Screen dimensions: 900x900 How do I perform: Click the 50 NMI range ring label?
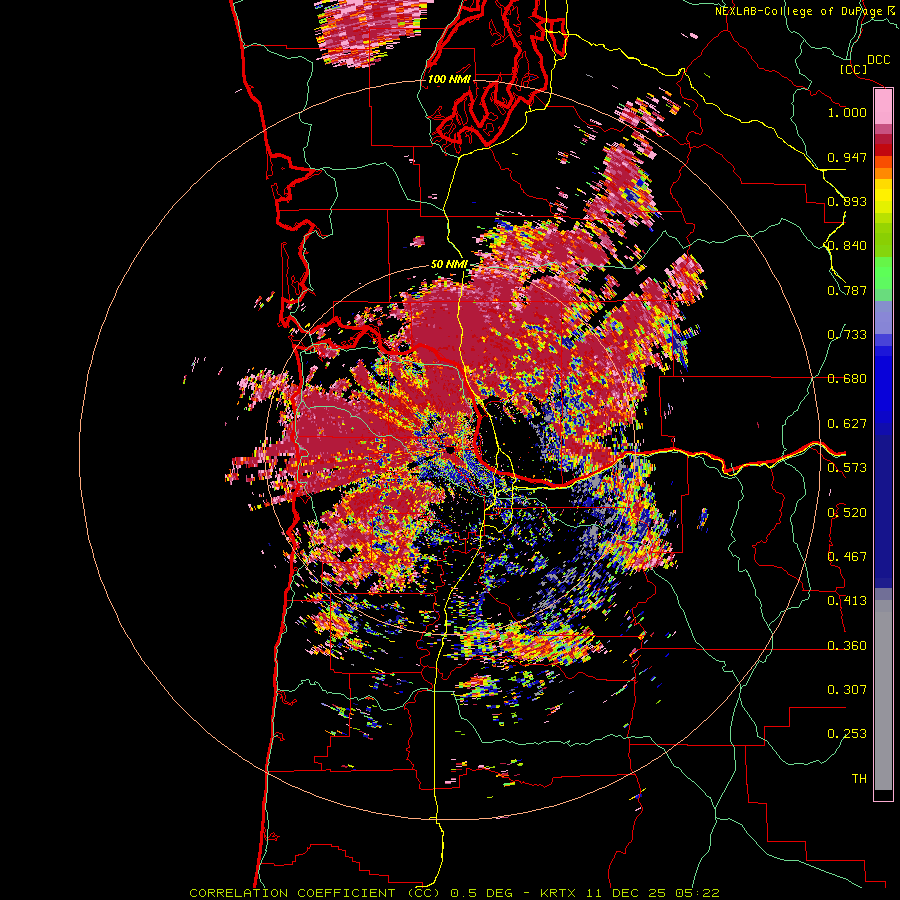(x=449, y=265)
